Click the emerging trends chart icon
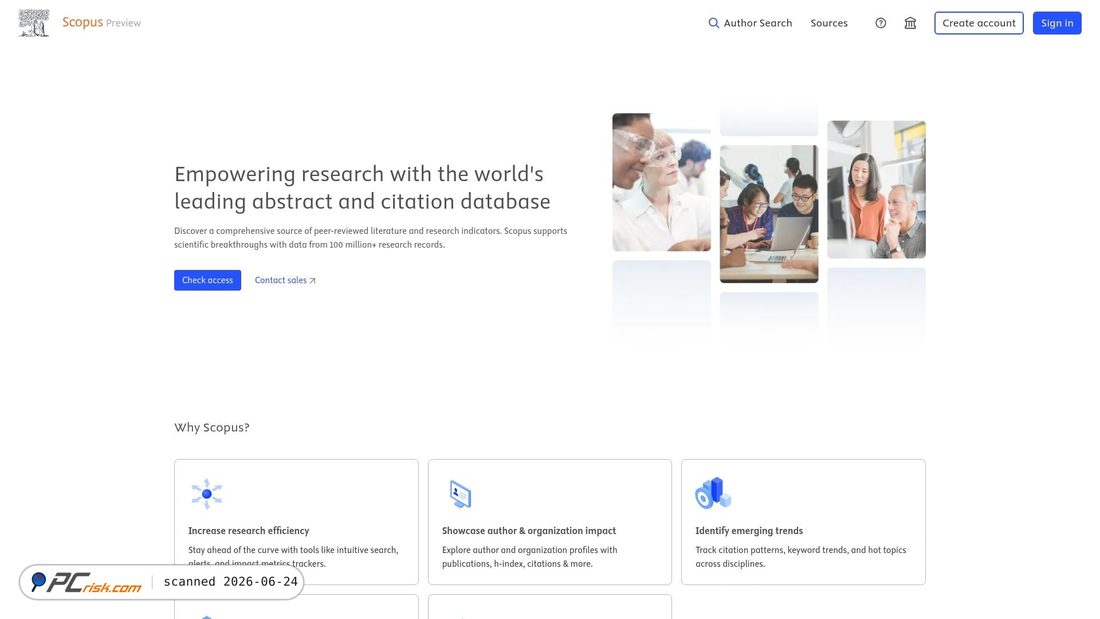Viewport: 1100px width, 619px height. pyautogui.click(x=713, y=493)
